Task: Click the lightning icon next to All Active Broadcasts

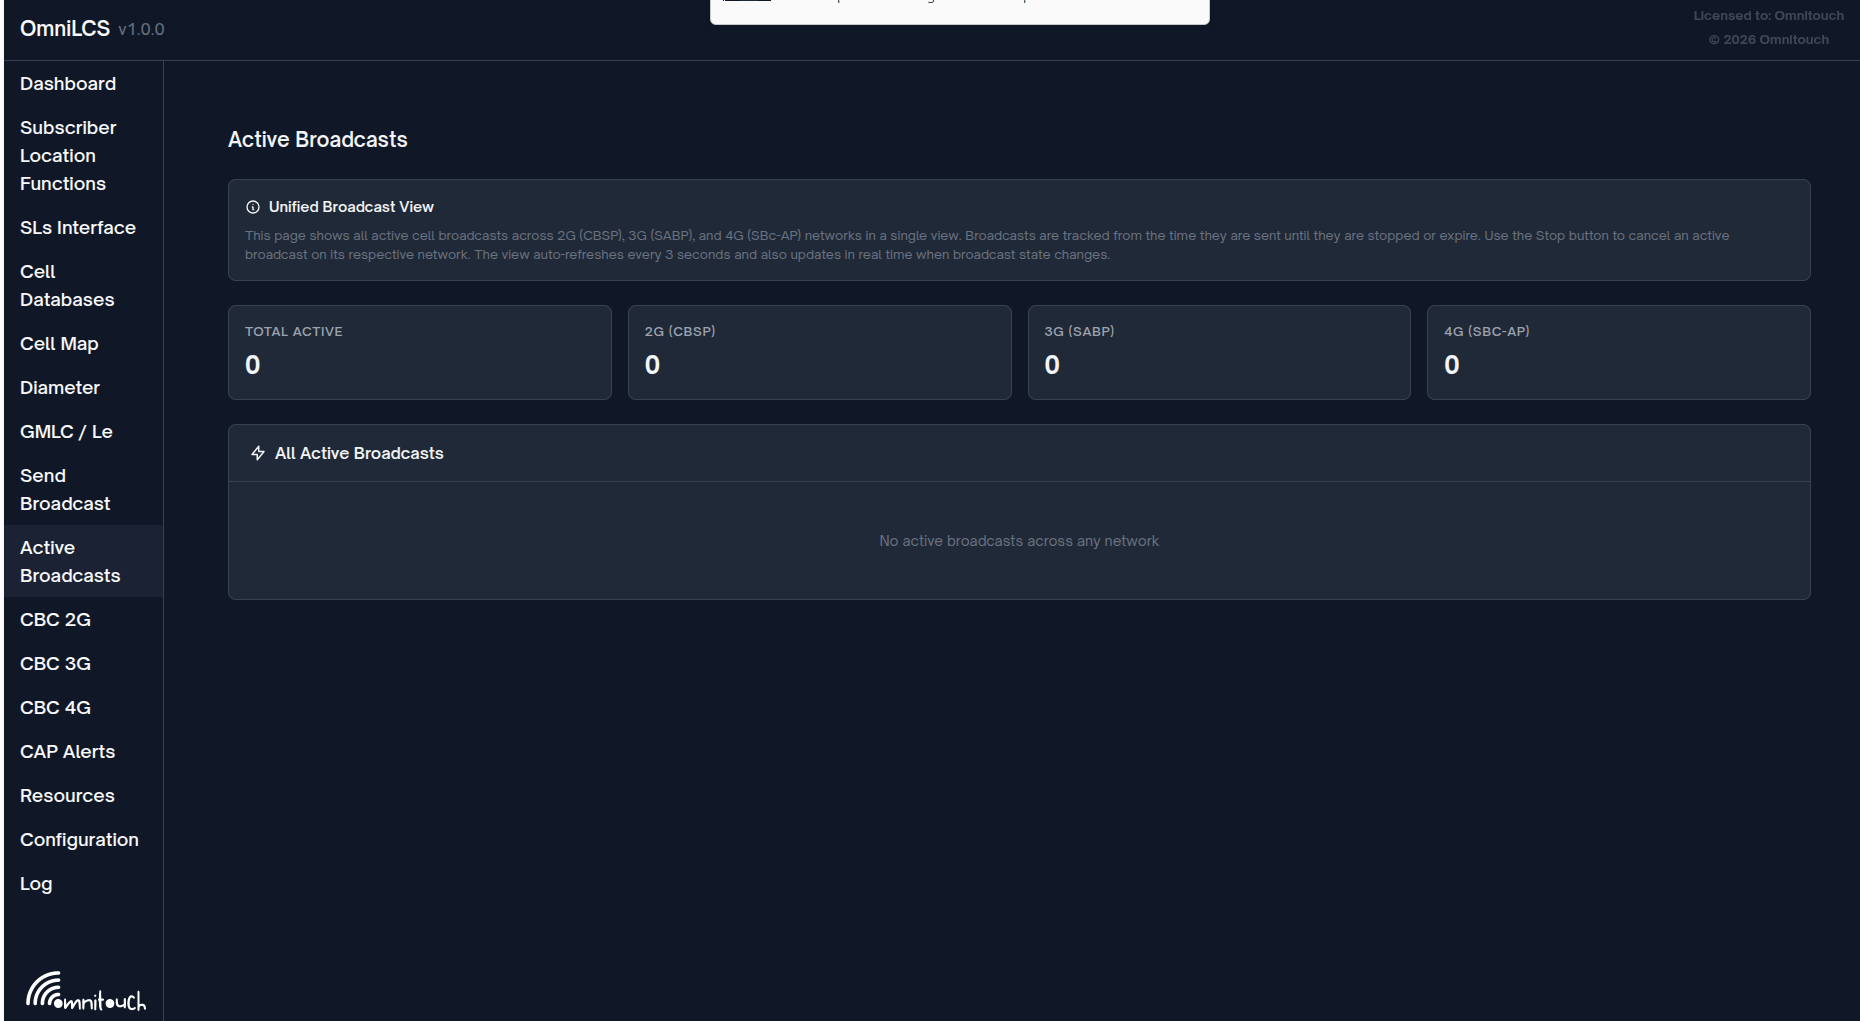Action: point(258,453)
